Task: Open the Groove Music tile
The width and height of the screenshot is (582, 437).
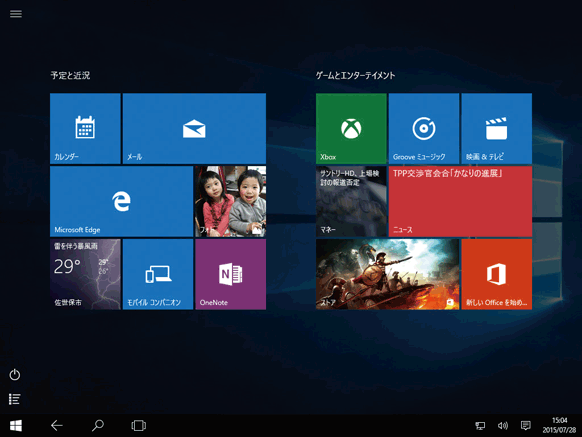Action: (x=424, y=128)
